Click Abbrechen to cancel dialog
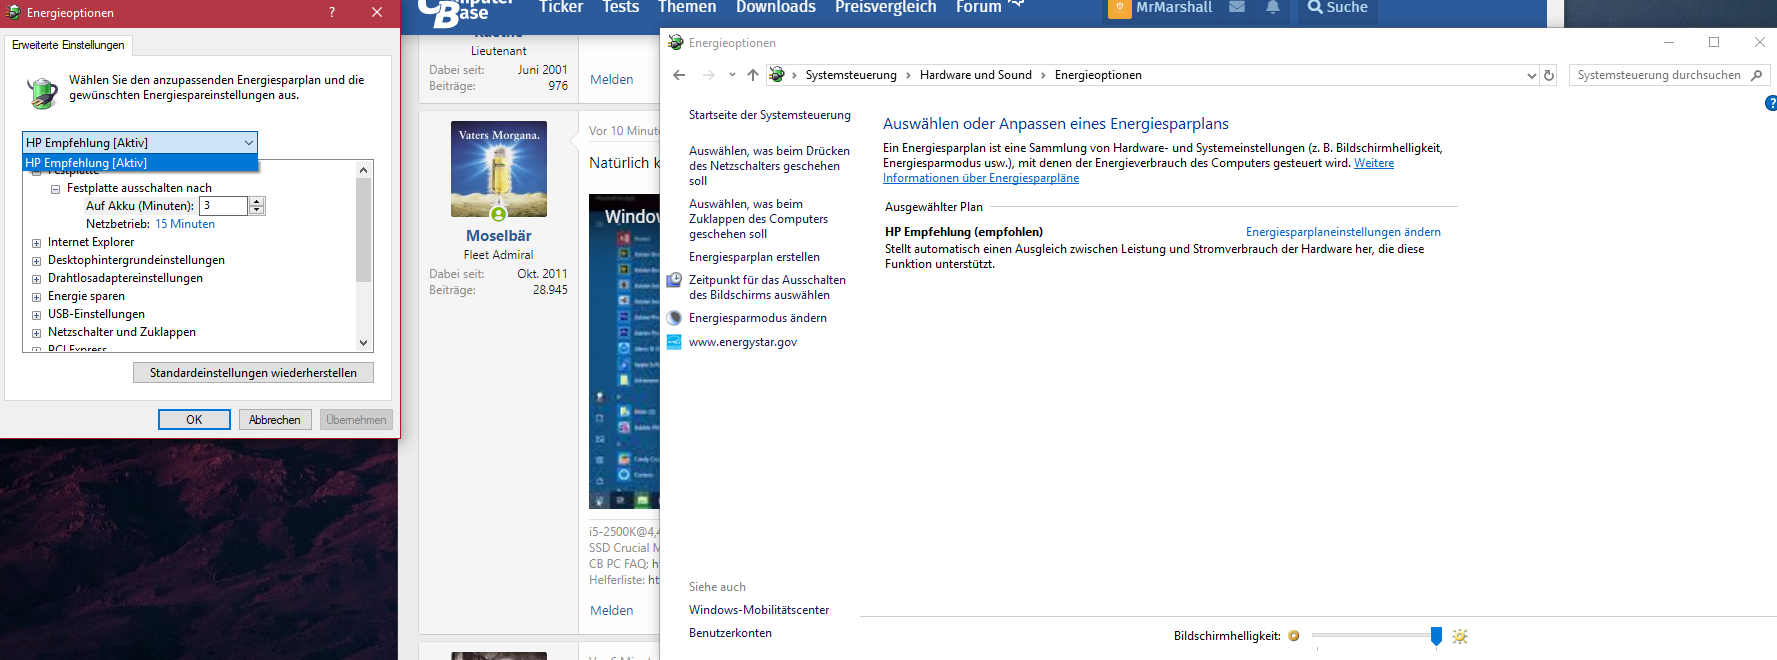 275,420
